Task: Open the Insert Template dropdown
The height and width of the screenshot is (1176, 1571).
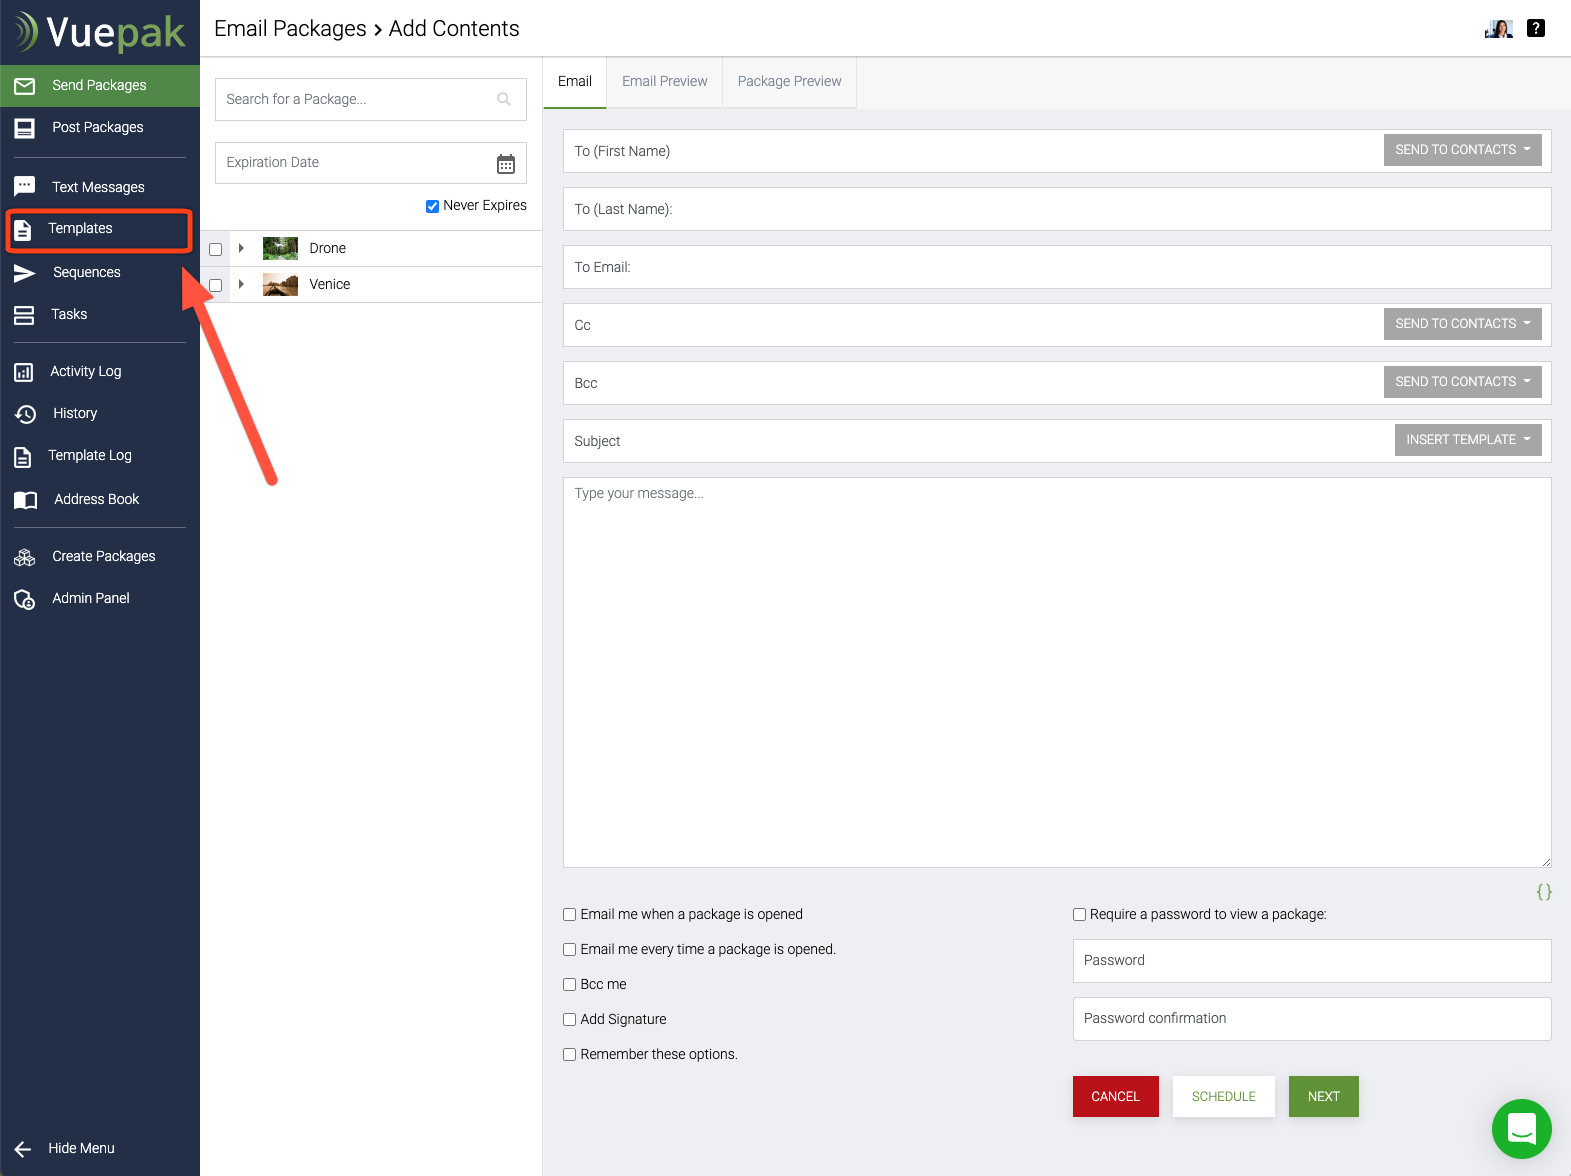Action: tap(1467, 440)
